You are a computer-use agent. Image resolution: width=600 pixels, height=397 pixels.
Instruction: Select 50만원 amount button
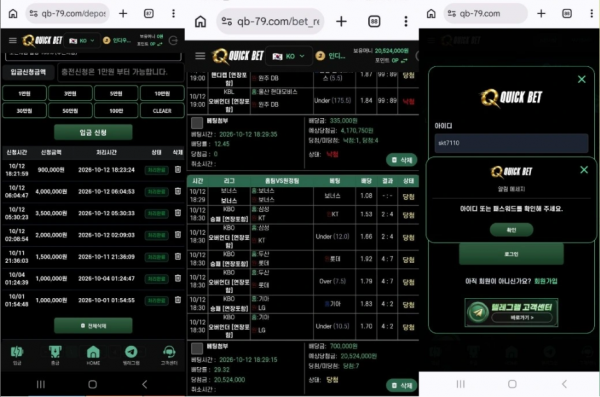[x=70, y=111]
